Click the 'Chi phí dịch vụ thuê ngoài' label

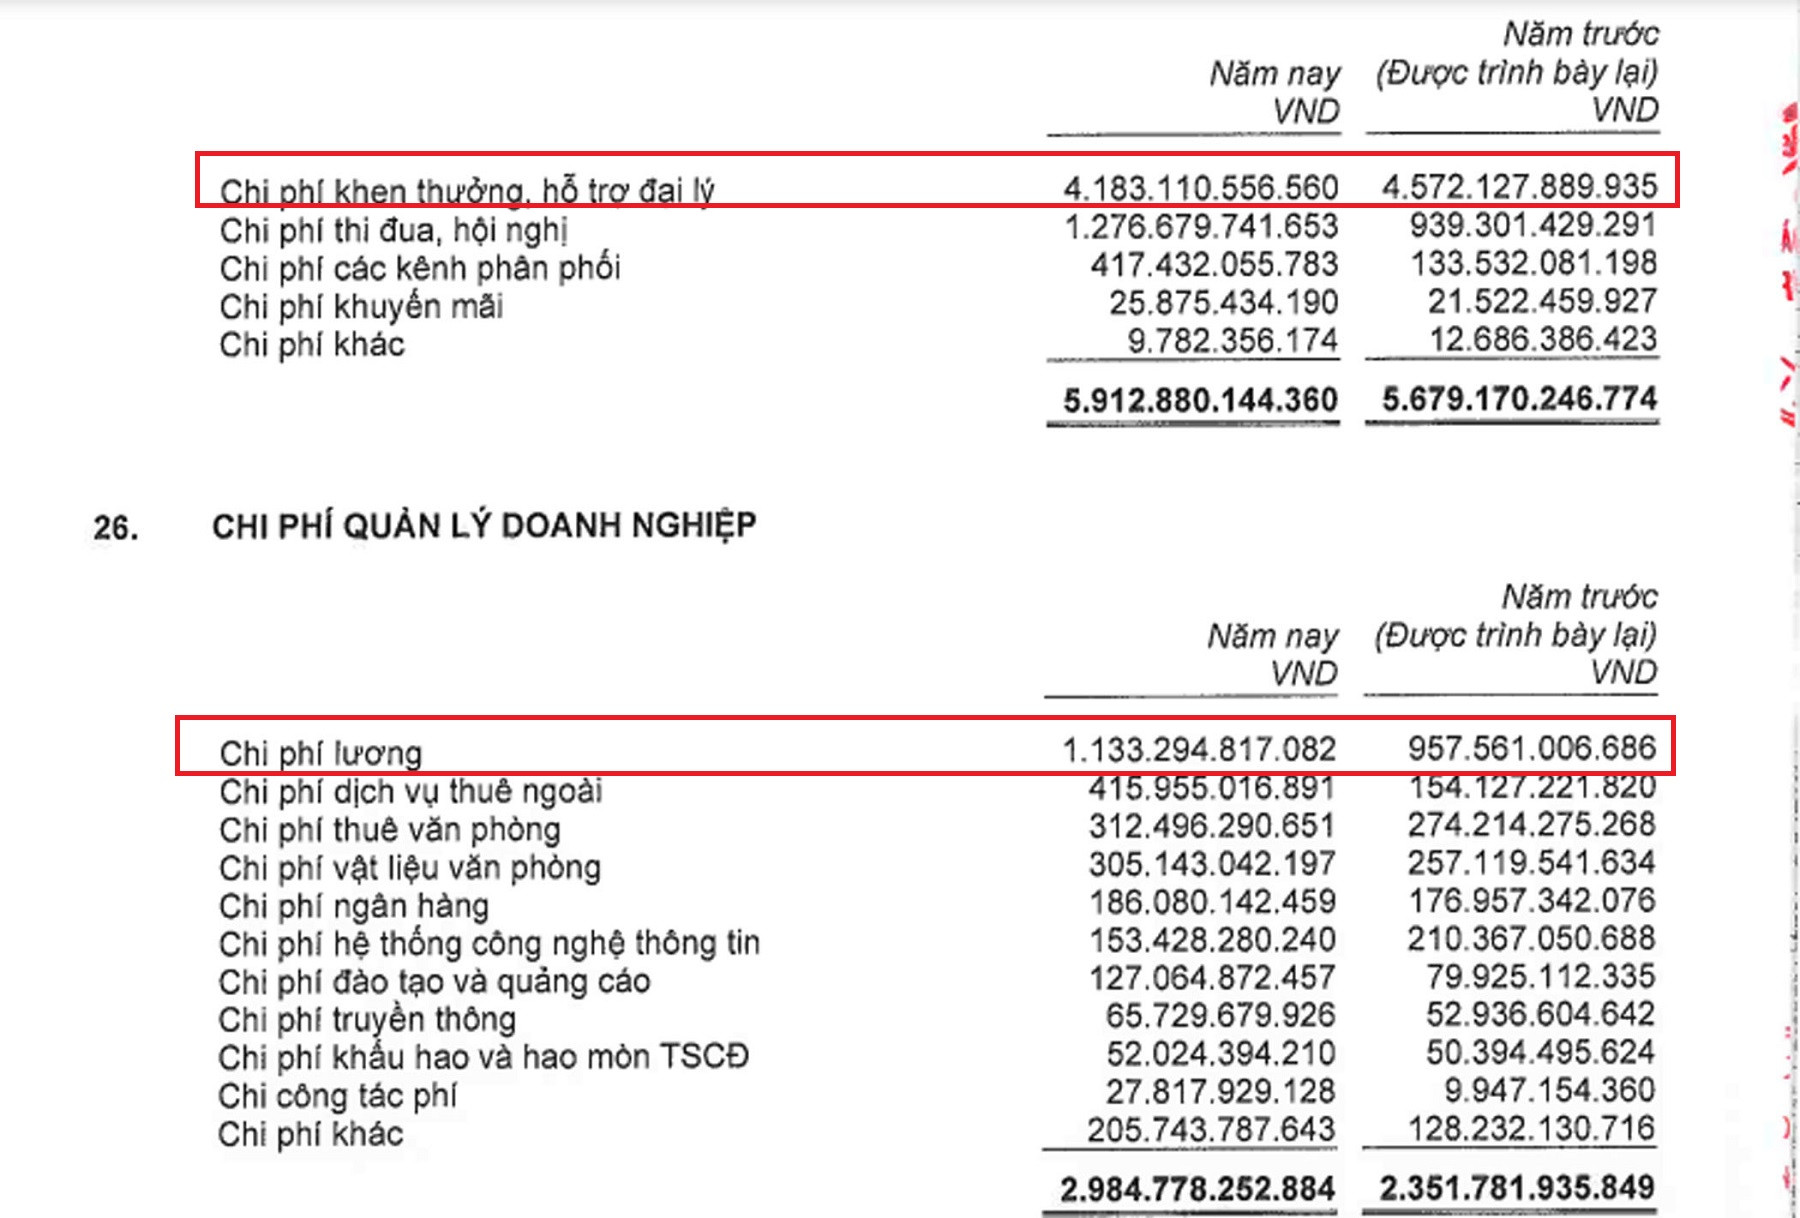tap(411, 791)
